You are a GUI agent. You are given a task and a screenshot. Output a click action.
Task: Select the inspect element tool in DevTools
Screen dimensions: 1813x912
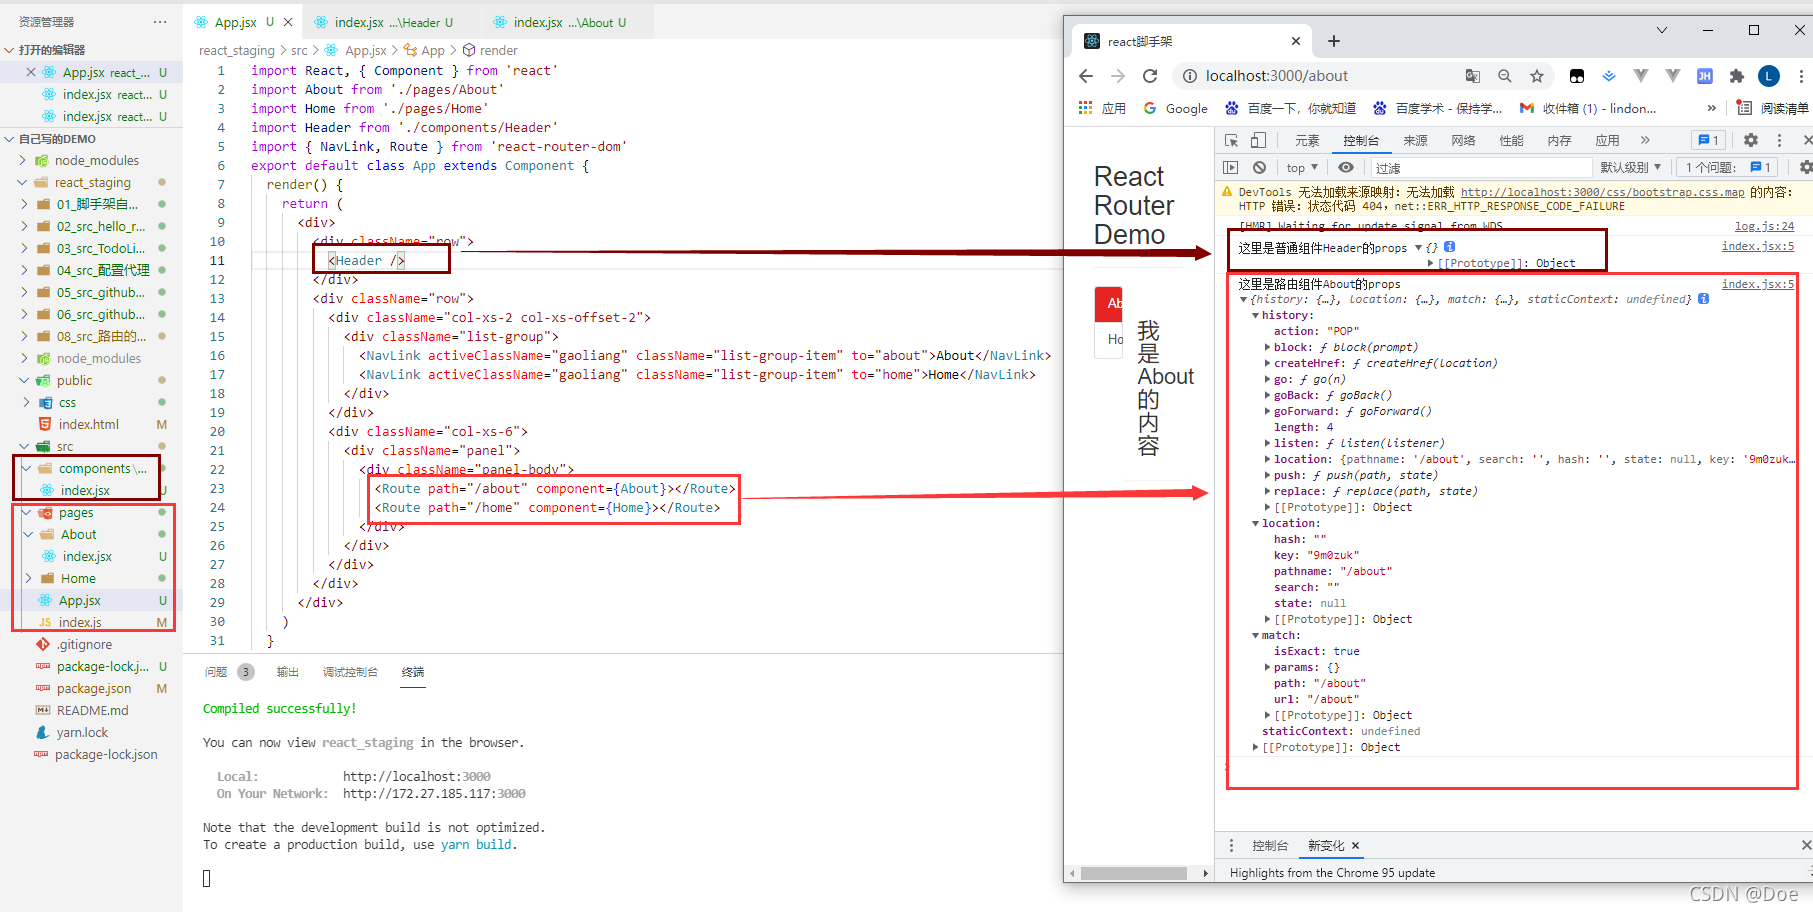pos(1230,140)
